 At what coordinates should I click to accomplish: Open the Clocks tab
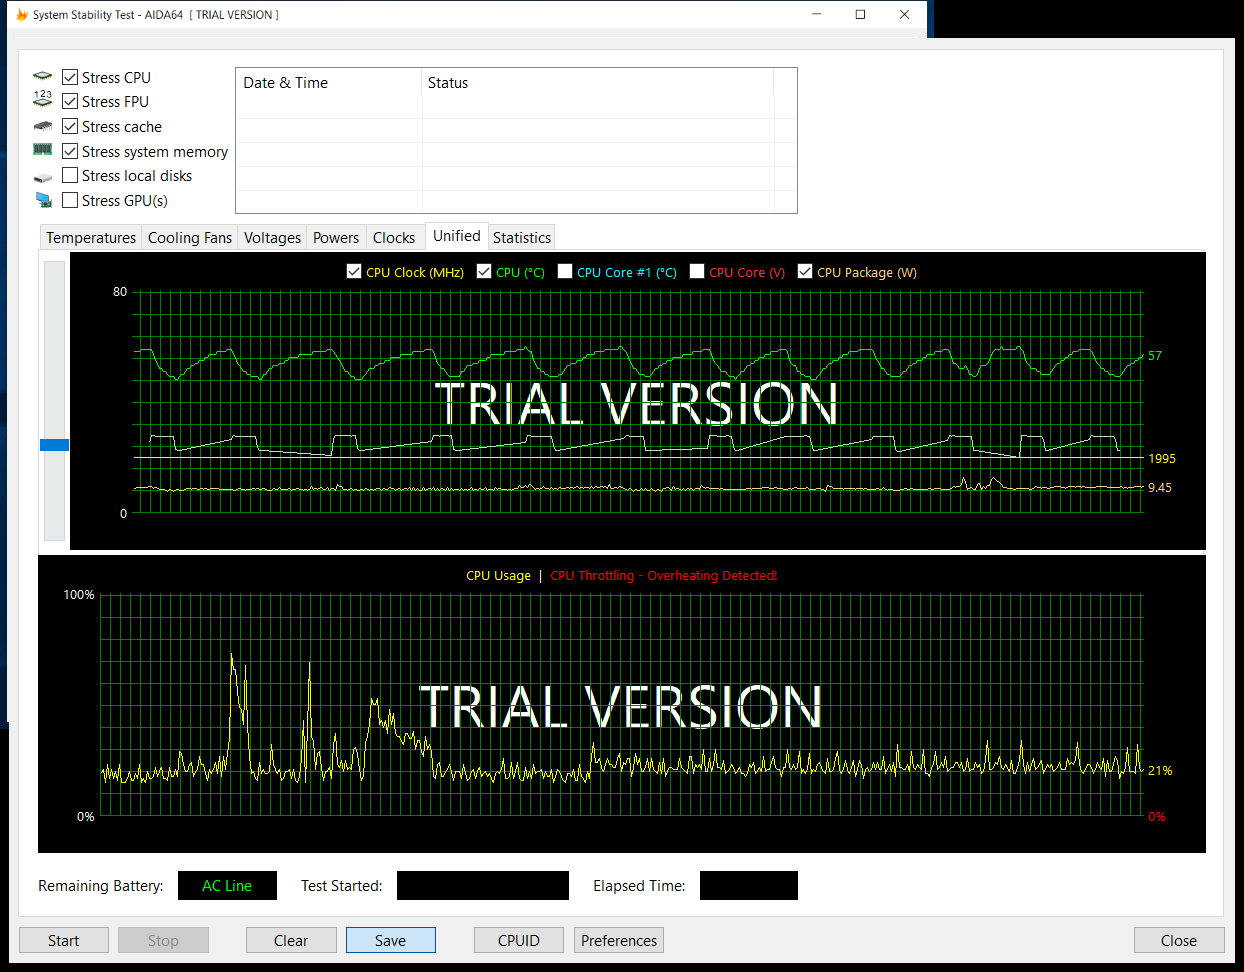point(394,237)
